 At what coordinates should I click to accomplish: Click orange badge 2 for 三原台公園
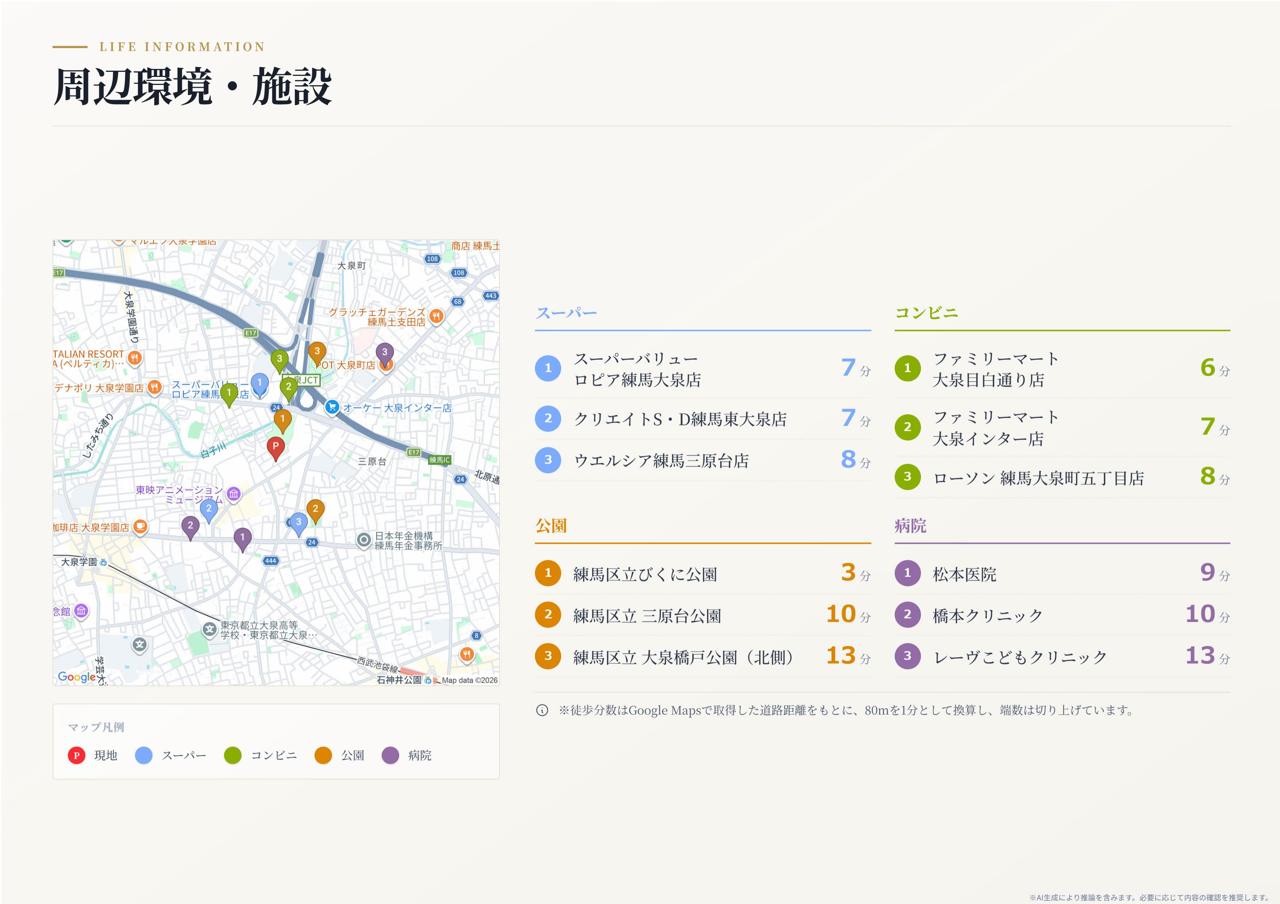pyautogui.click(x=548, y=615)
